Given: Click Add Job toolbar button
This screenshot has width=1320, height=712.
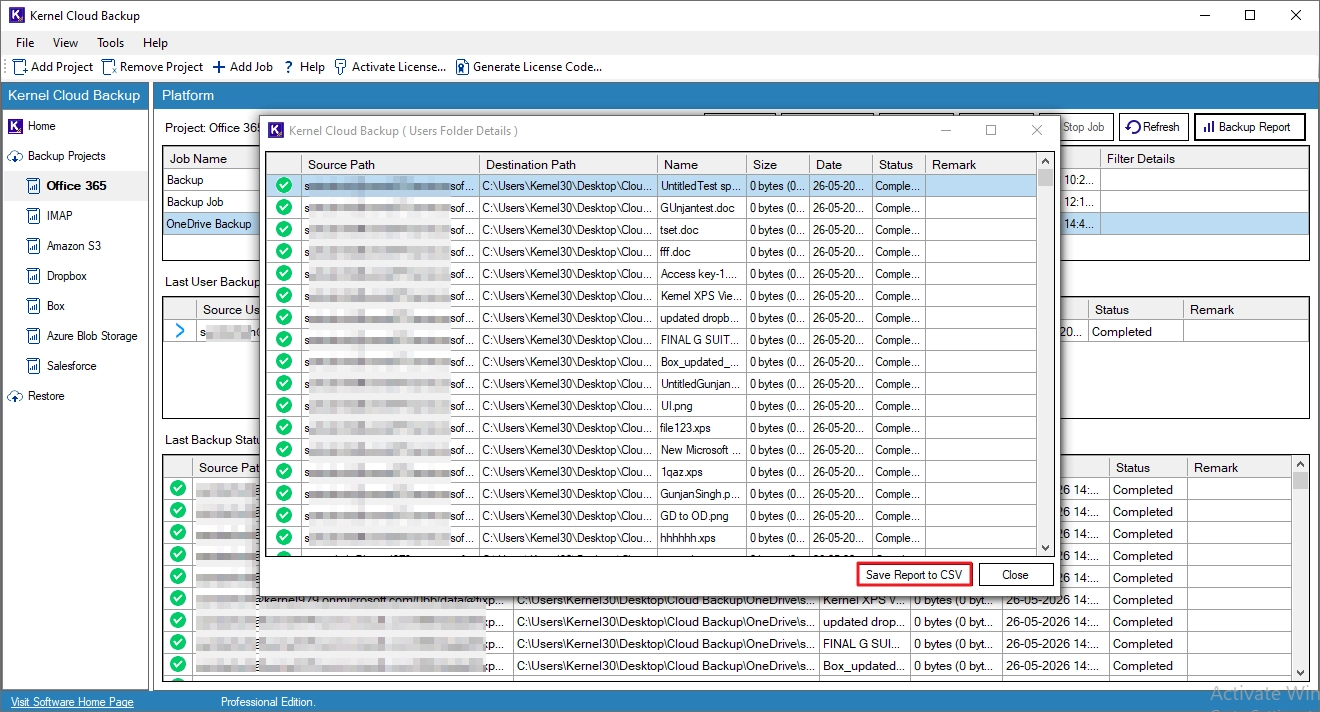Looking at the screenshot, I should click(242, 67).
